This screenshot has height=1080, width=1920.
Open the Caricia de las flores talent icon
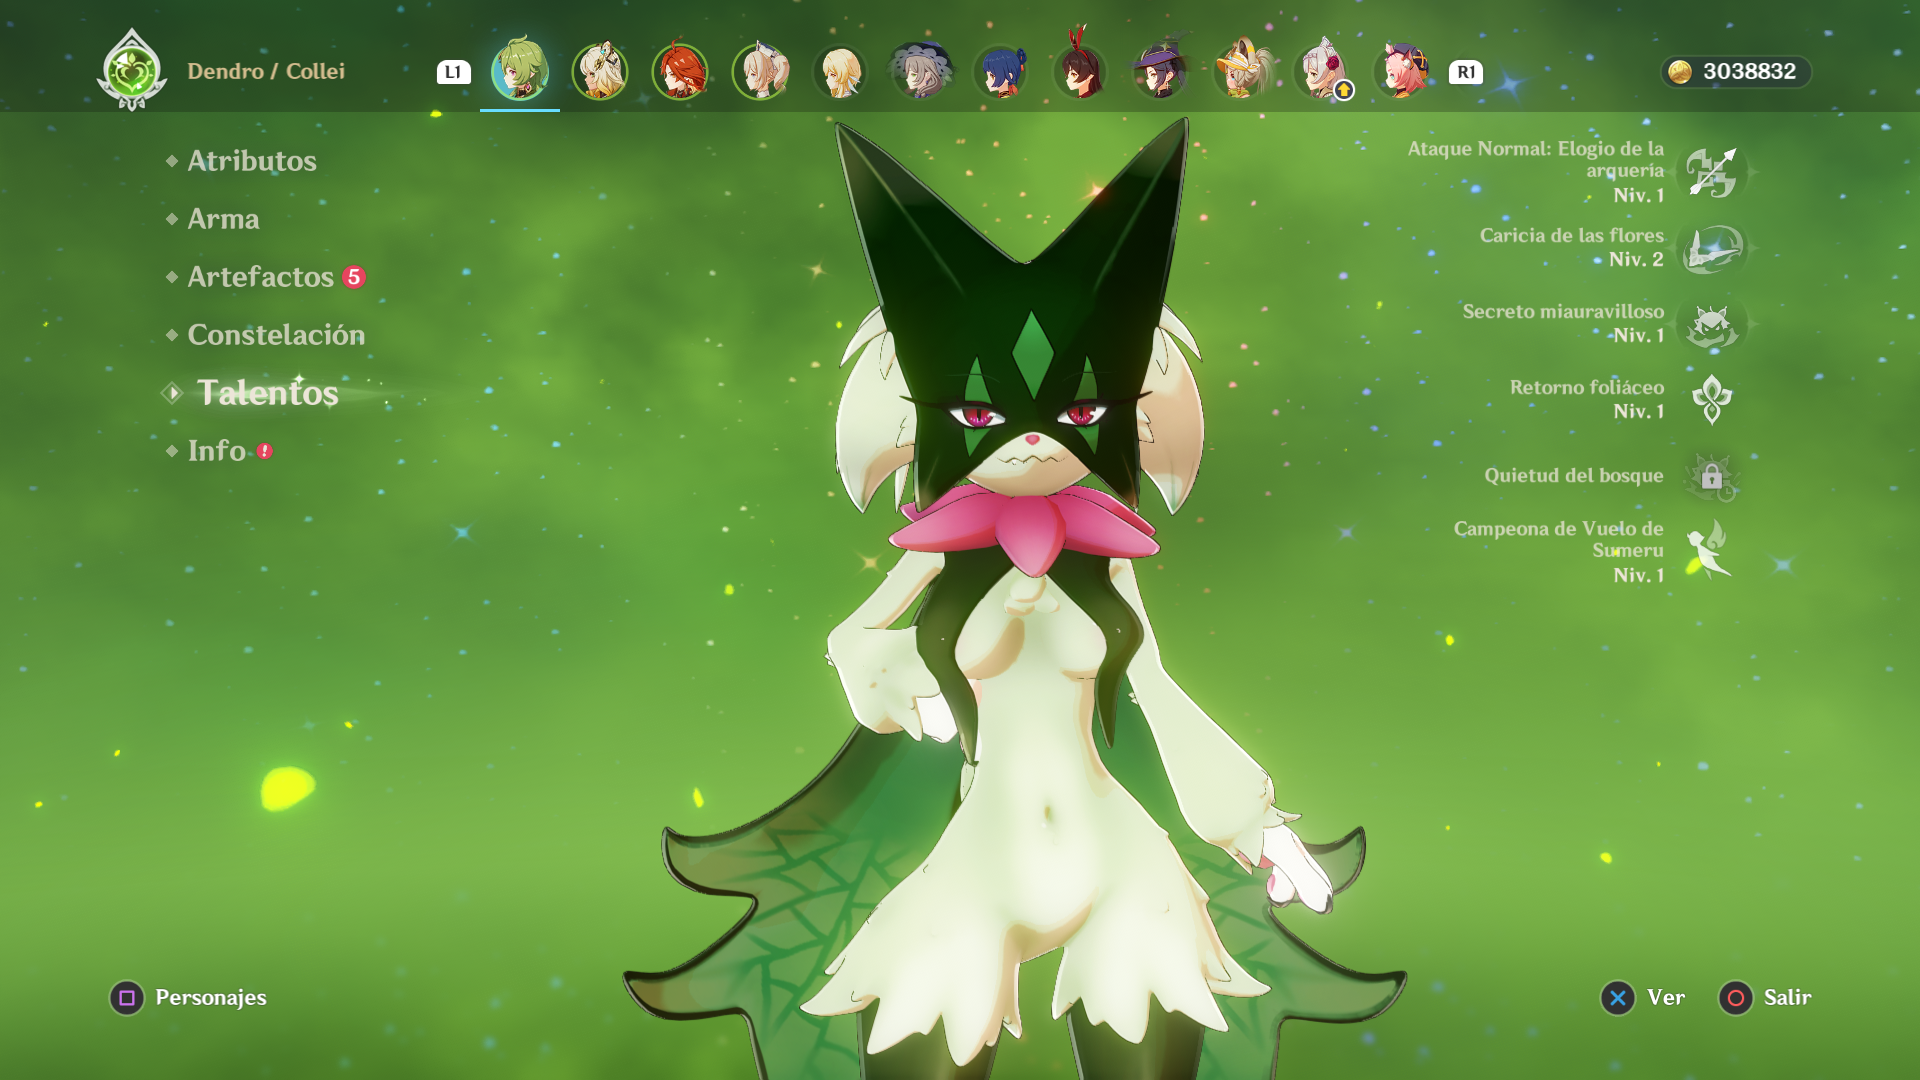[x=1711, y=248]
